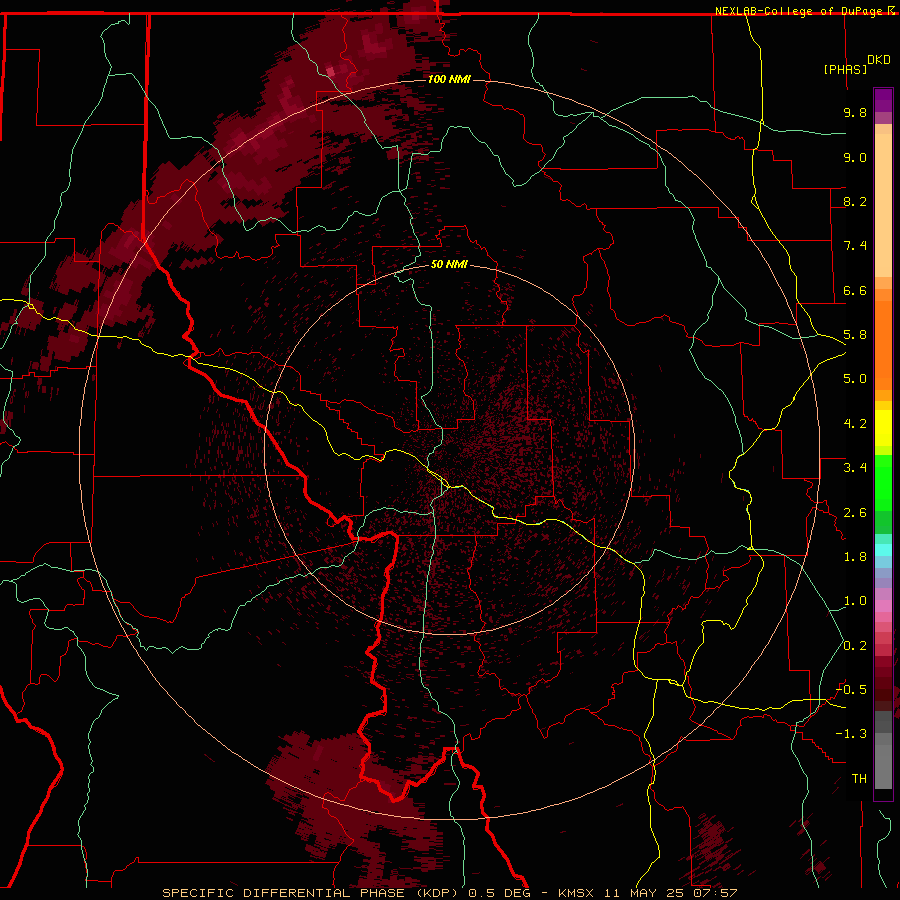Select the 1.8 scale value
The width and height of the screenshot is (900, 900).
point(855,557)
